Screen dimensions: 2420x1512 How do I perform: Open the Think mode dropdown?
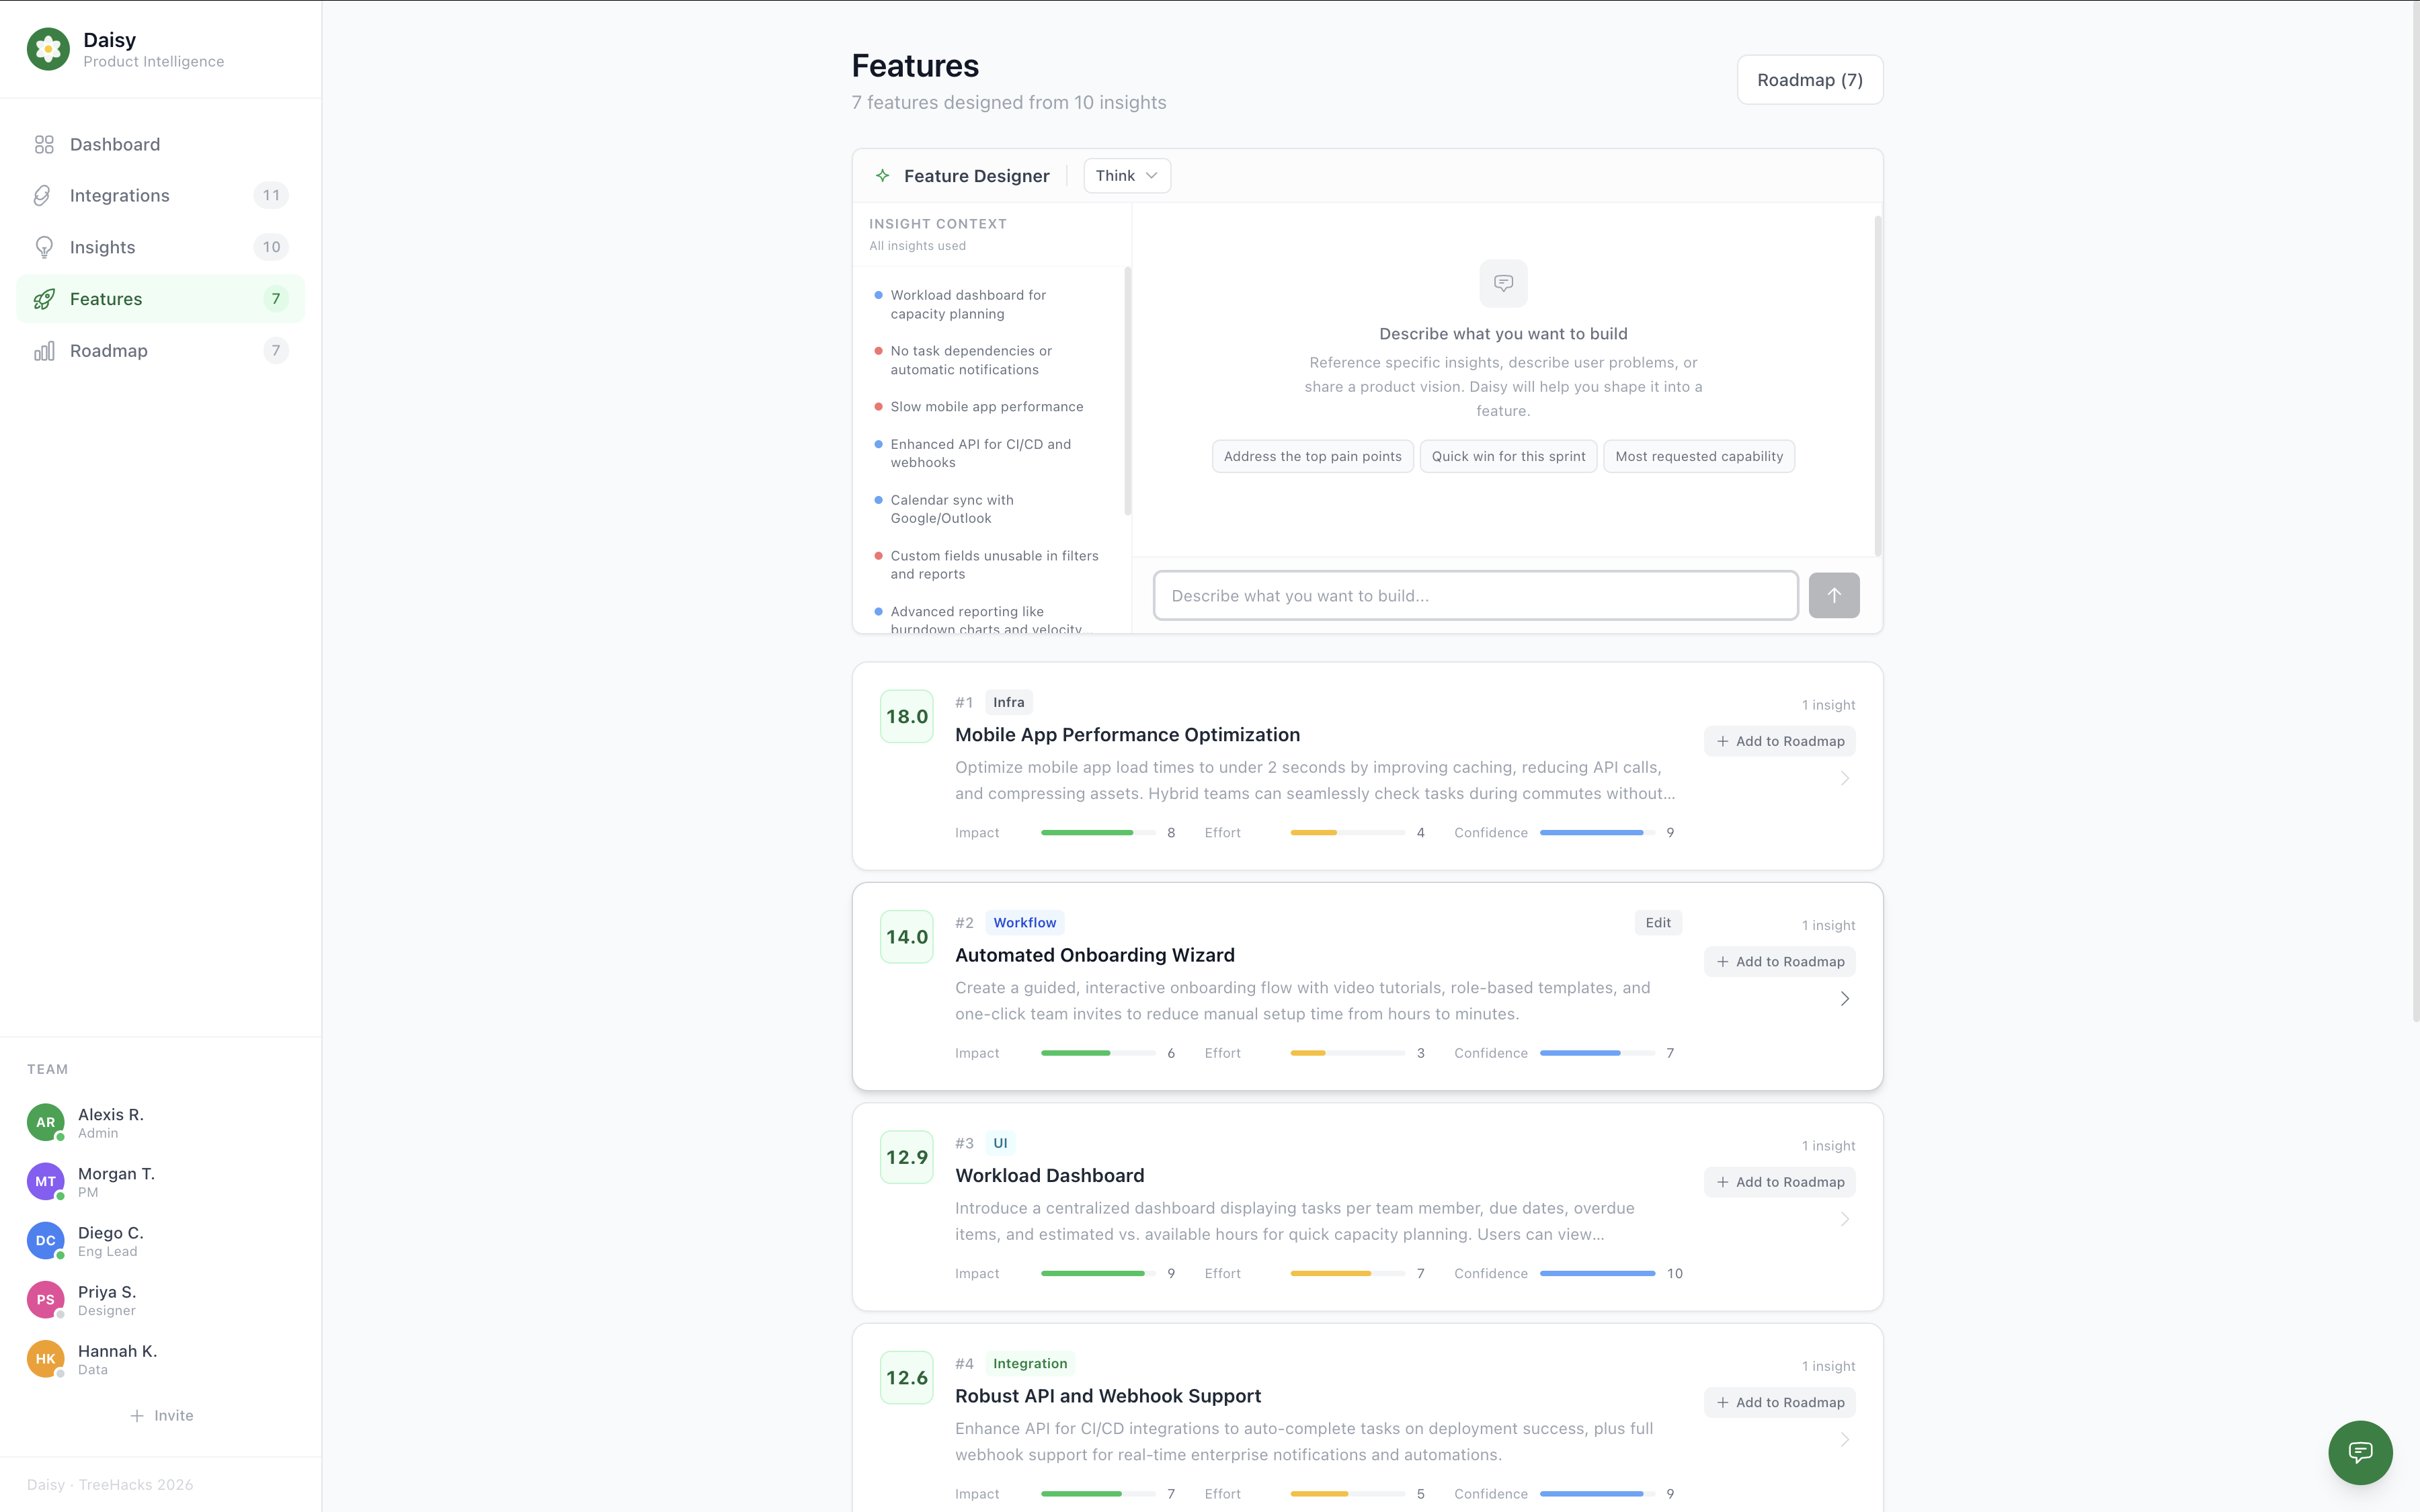(1126, 176)
